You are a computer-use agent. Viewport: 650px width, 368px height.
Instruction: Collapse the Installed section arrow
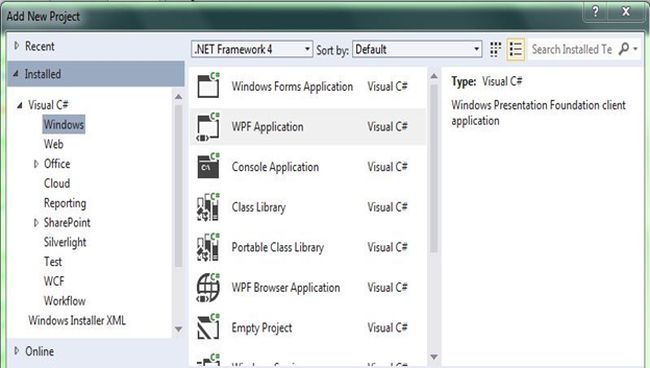[x=16, y=74]
